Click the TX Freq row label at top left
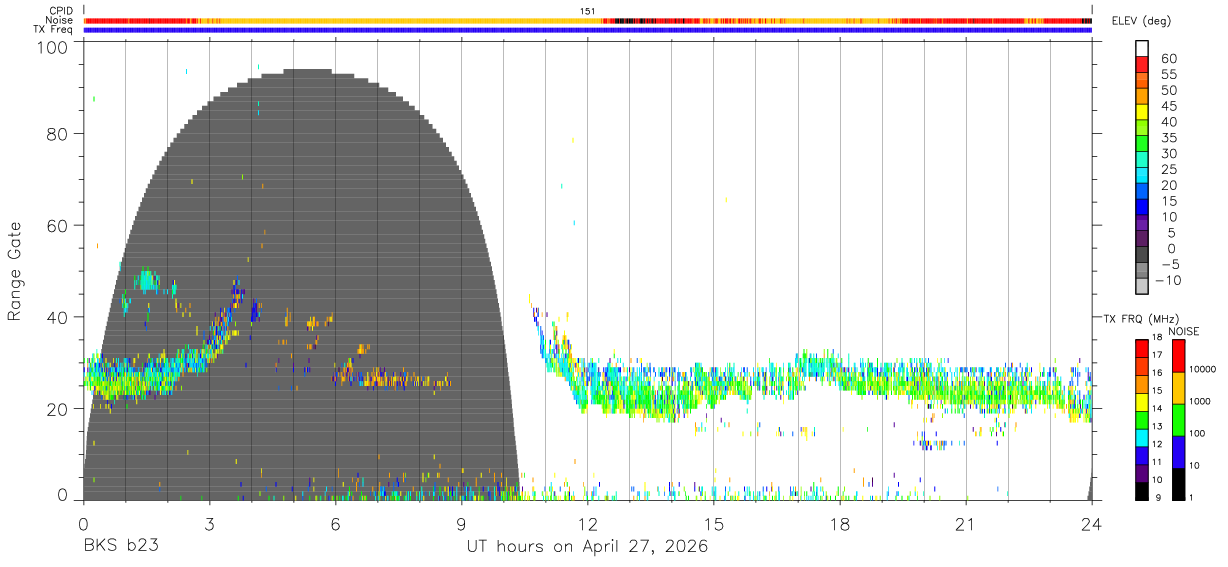 [x=54, y=30]
